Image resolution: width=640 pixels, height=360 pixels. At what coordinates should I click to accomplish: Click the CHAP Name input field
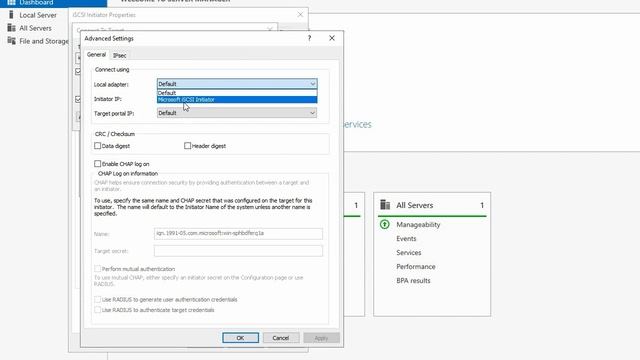tap(238, 233)
